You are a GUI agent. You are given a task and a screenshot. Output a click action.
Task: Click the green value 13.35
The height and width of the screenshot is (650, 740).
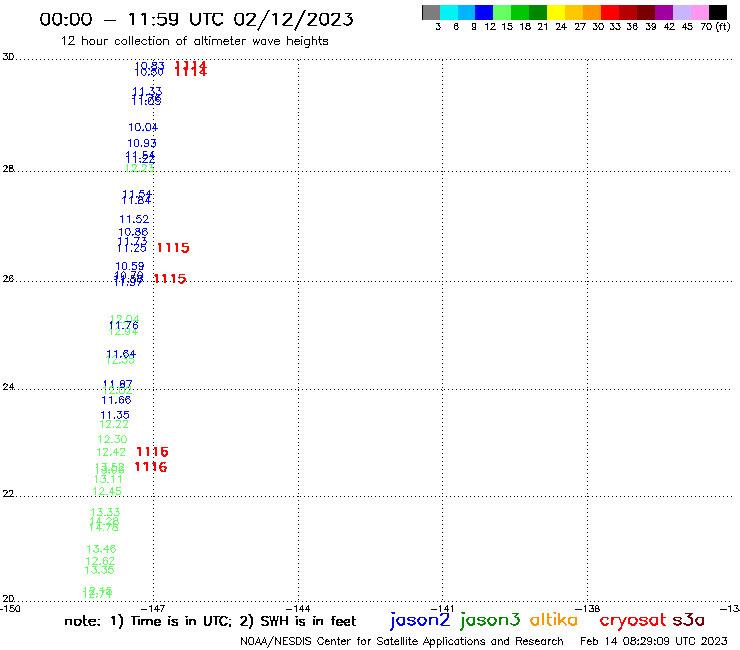(x=99, y=570)
